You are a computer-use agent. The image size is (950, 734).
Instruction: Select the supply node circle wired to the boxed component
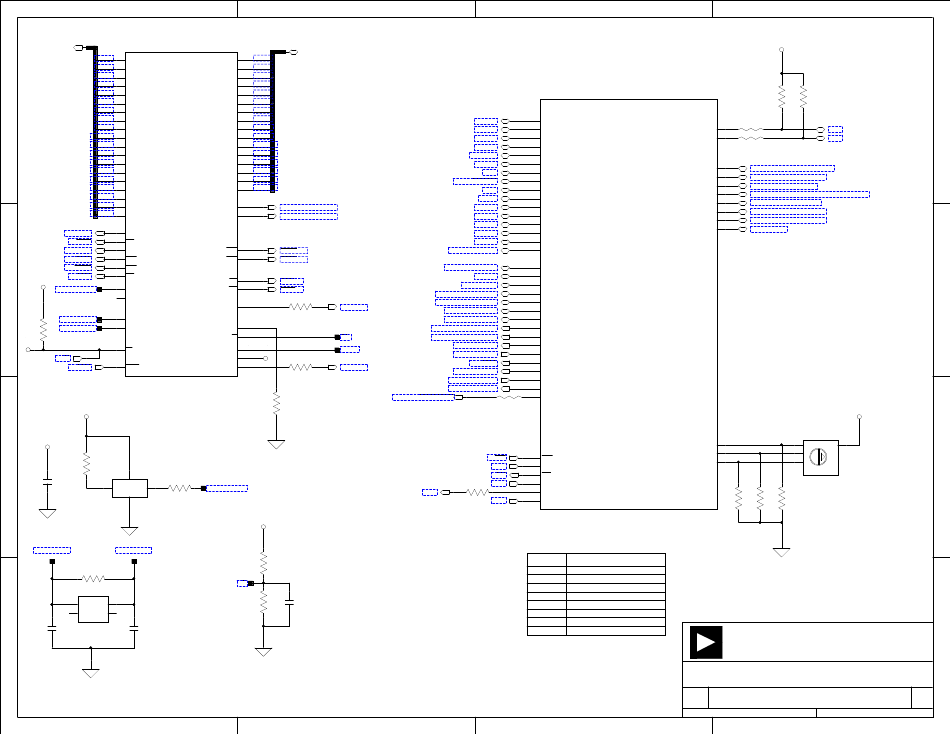pyautogui.click(x=859, y=417)
